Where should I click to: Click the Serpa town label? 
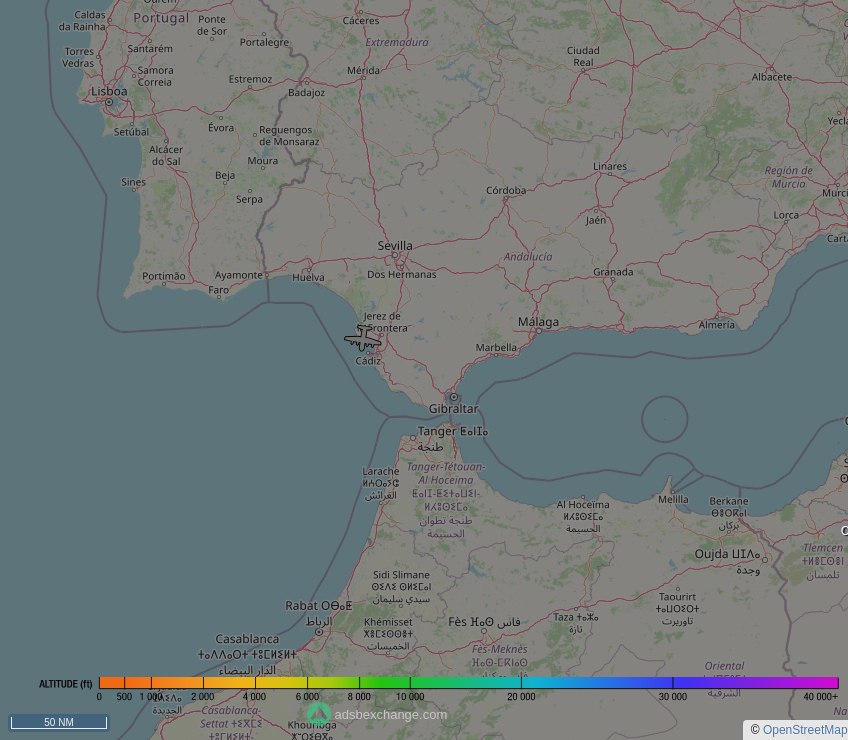pos(249,200)
